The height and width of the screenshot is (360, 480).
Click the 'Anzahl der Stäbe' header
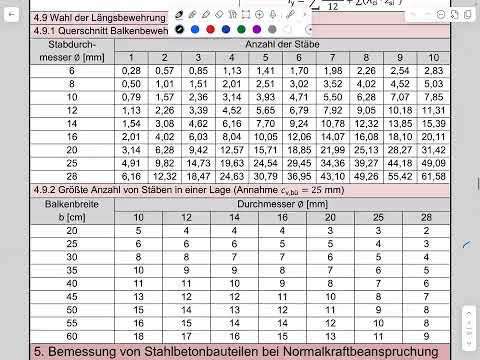[x=282, y=44]
